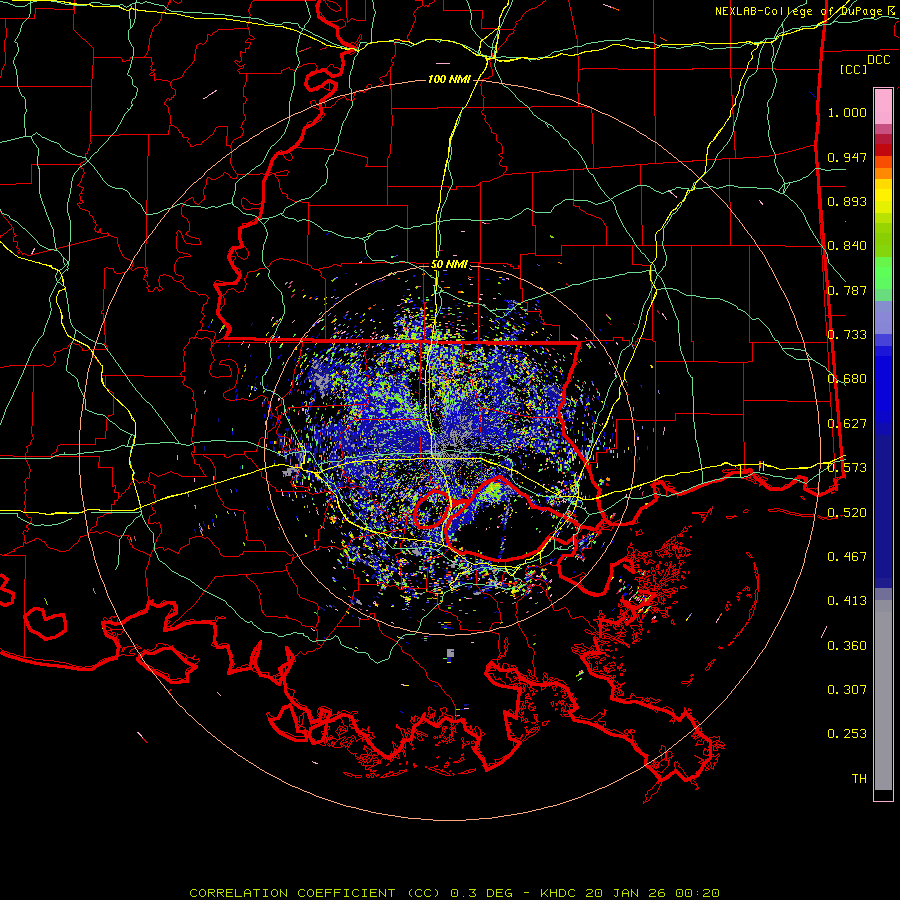Click the [CC] units label above legend

[854, 69]
